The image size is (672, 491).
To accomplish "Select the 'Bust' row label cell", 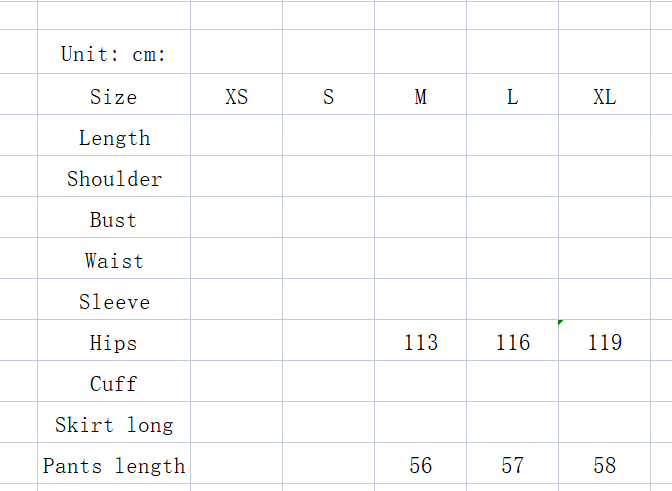I will [x=114, y=220].
